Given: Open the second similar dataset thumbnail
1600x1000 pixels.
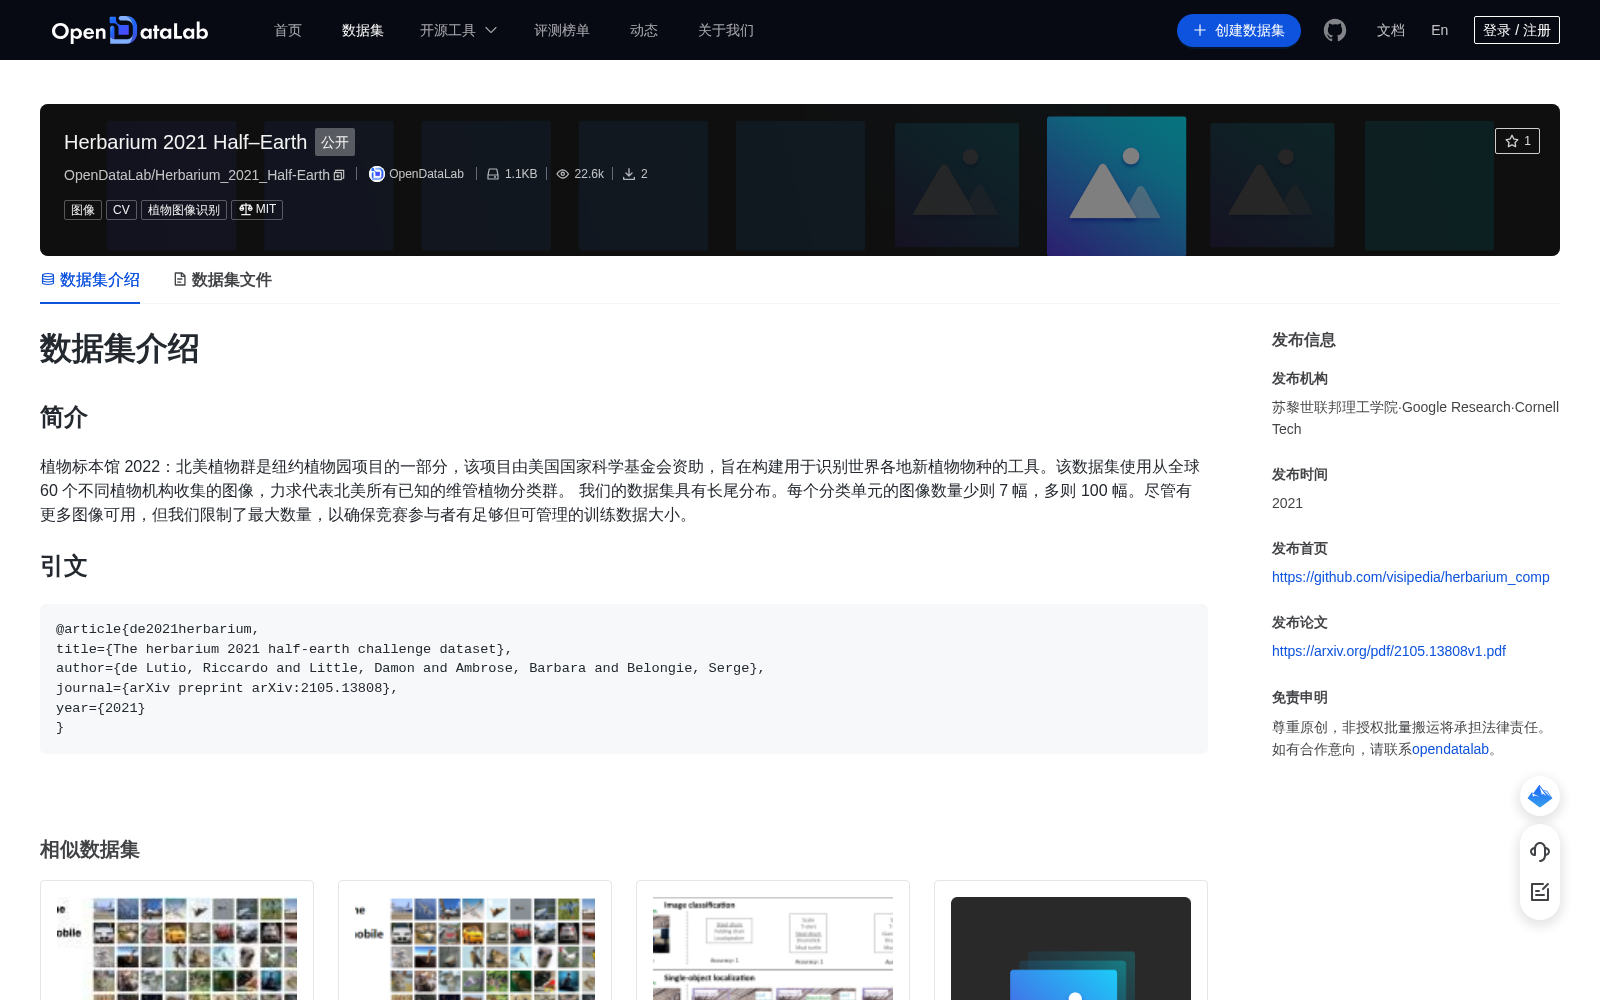Looking at the screenshot, I should (475, 948).
